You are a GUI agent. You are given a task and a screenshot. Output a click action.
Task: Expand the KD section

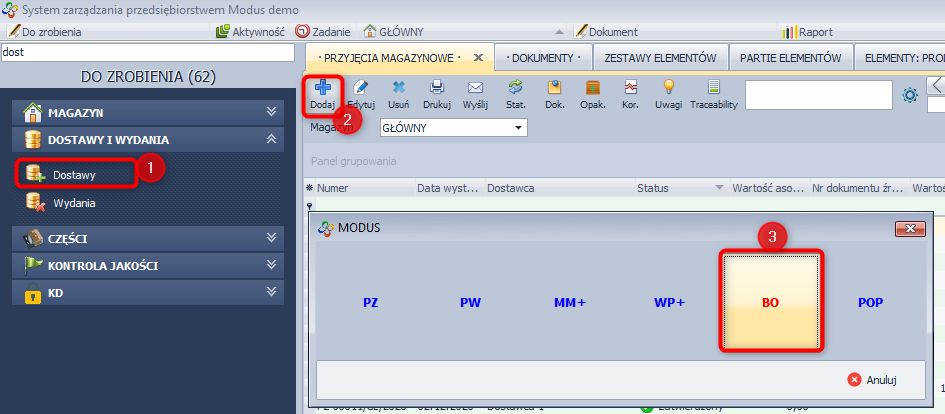(271, 293)
